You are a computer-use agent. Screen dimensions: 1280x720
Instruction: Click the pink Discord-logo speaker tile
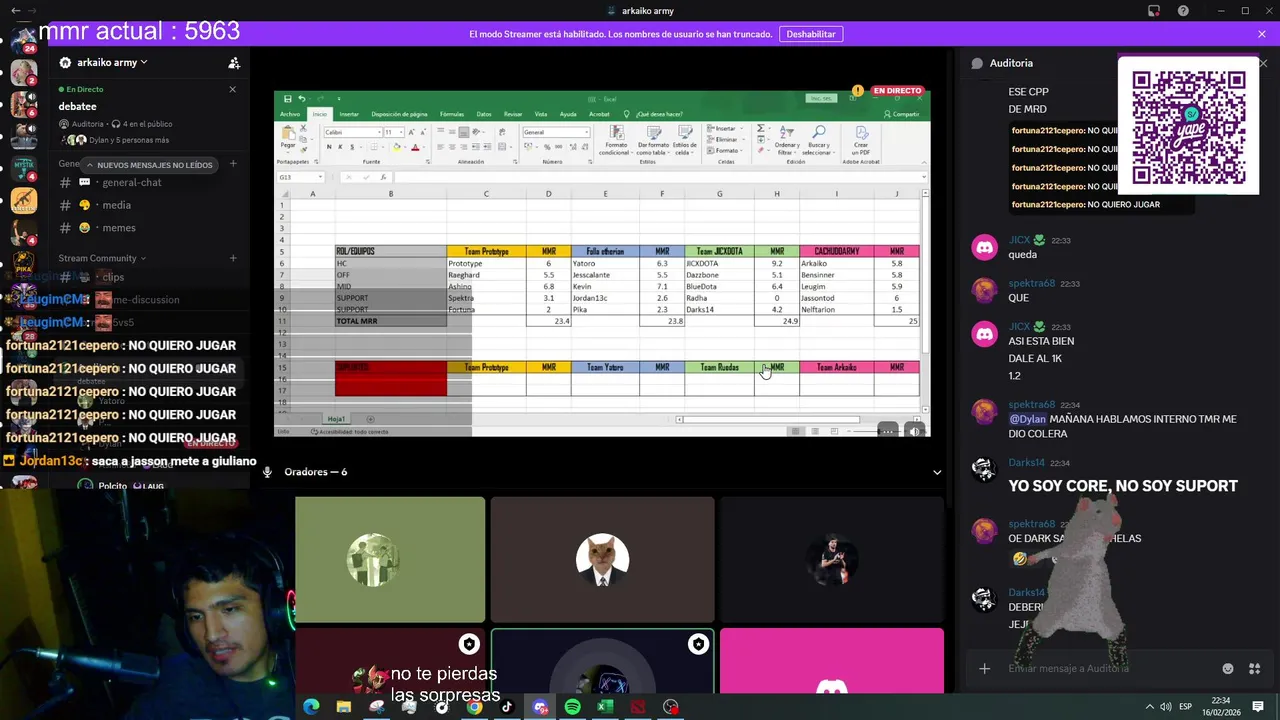pos(832,660)
